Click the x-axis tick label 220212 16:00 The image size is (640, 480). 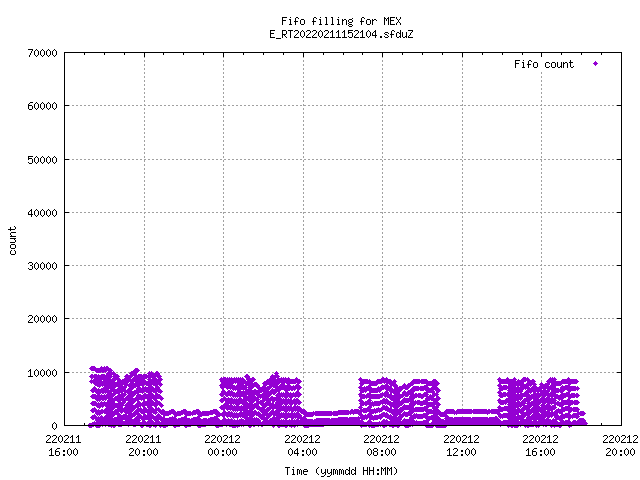541,446
